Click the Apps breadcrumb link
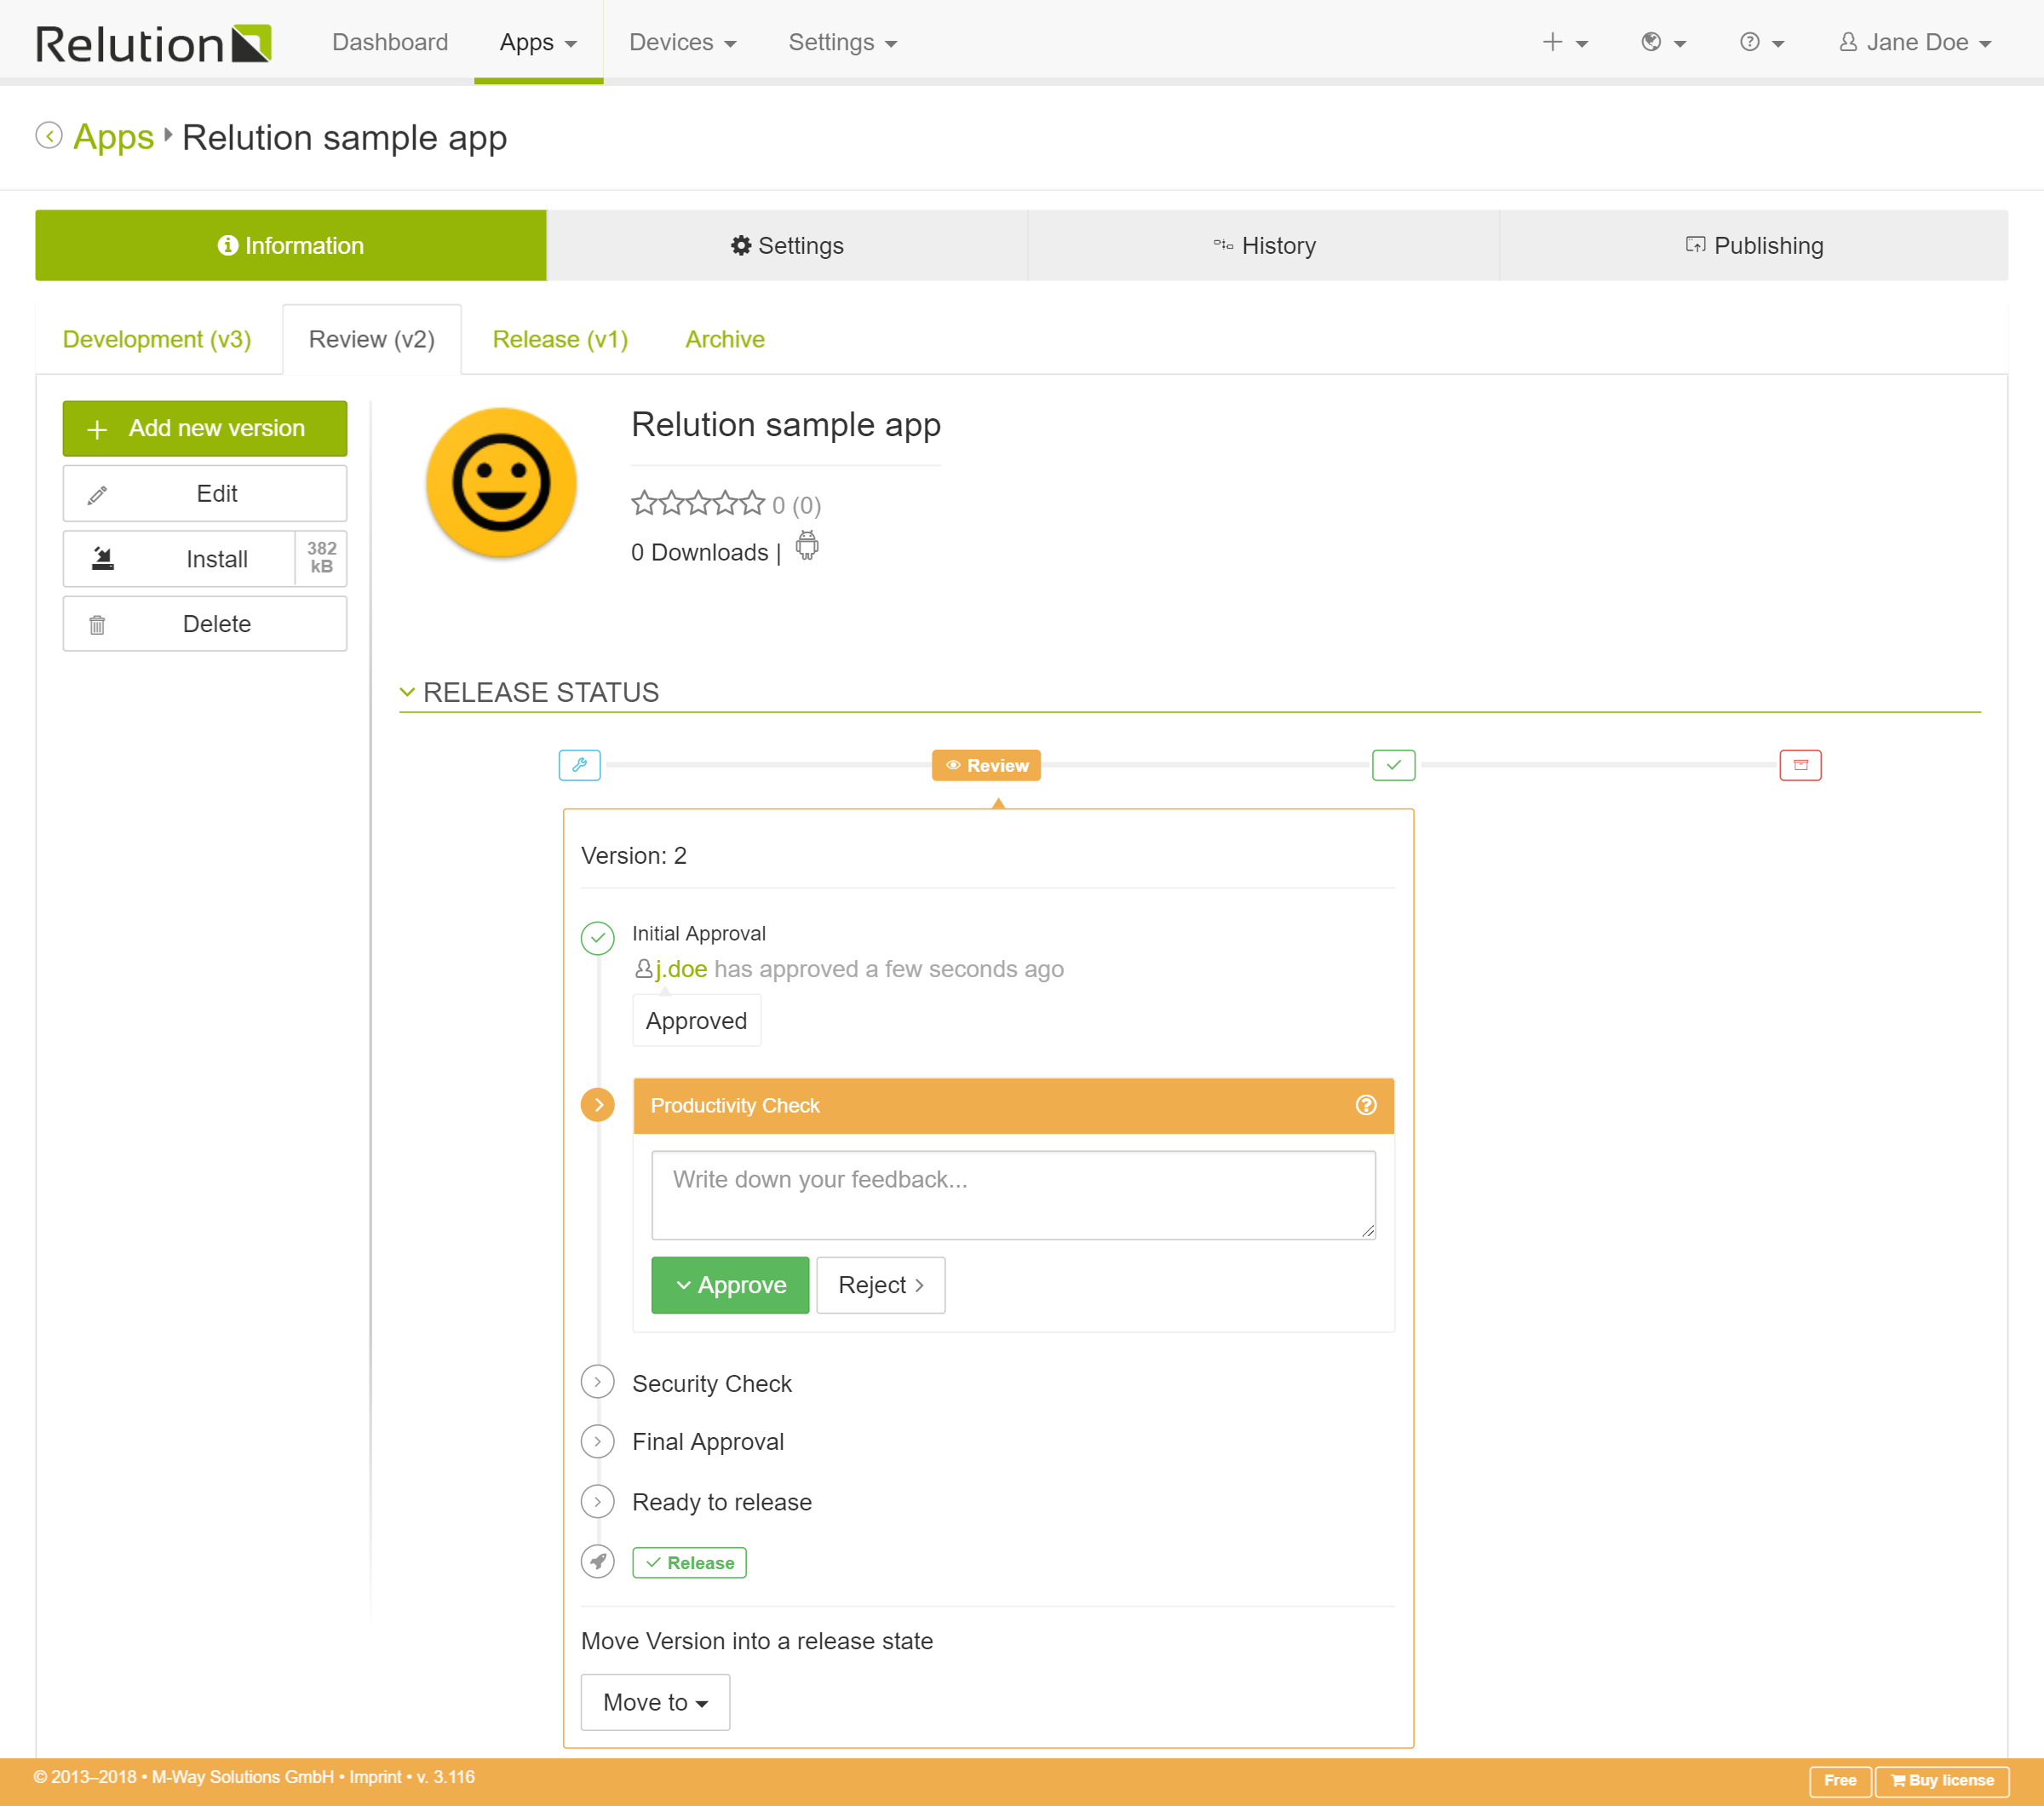 click(113, 136)
